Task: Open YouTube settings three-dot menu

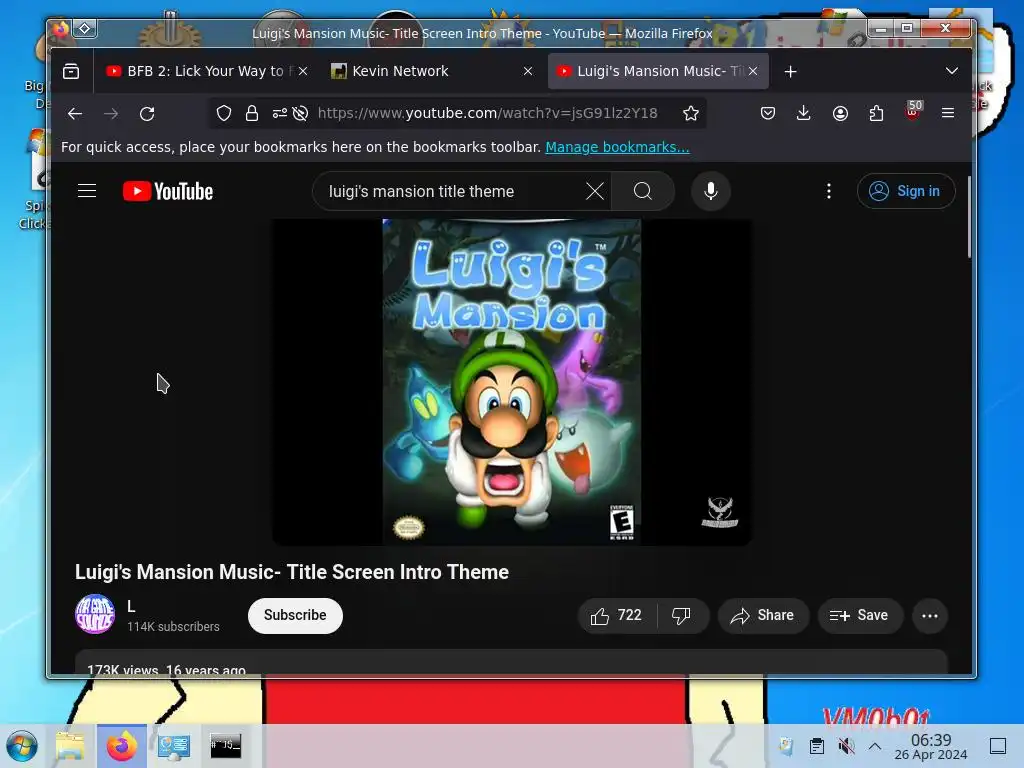Action: [x=829, y=191]
